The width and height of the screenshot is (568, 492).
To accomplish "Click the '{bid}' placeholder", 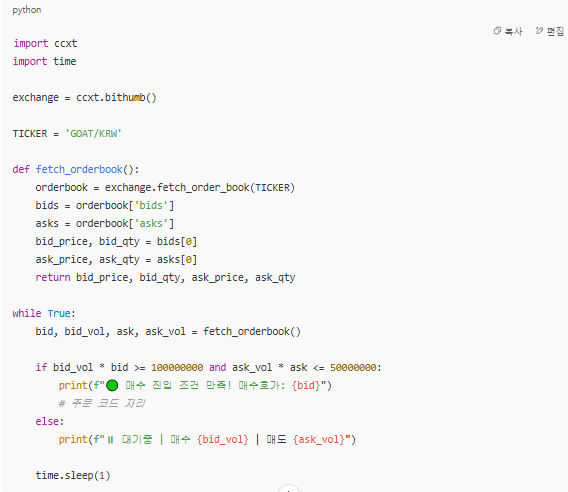I will pos(306,385).
